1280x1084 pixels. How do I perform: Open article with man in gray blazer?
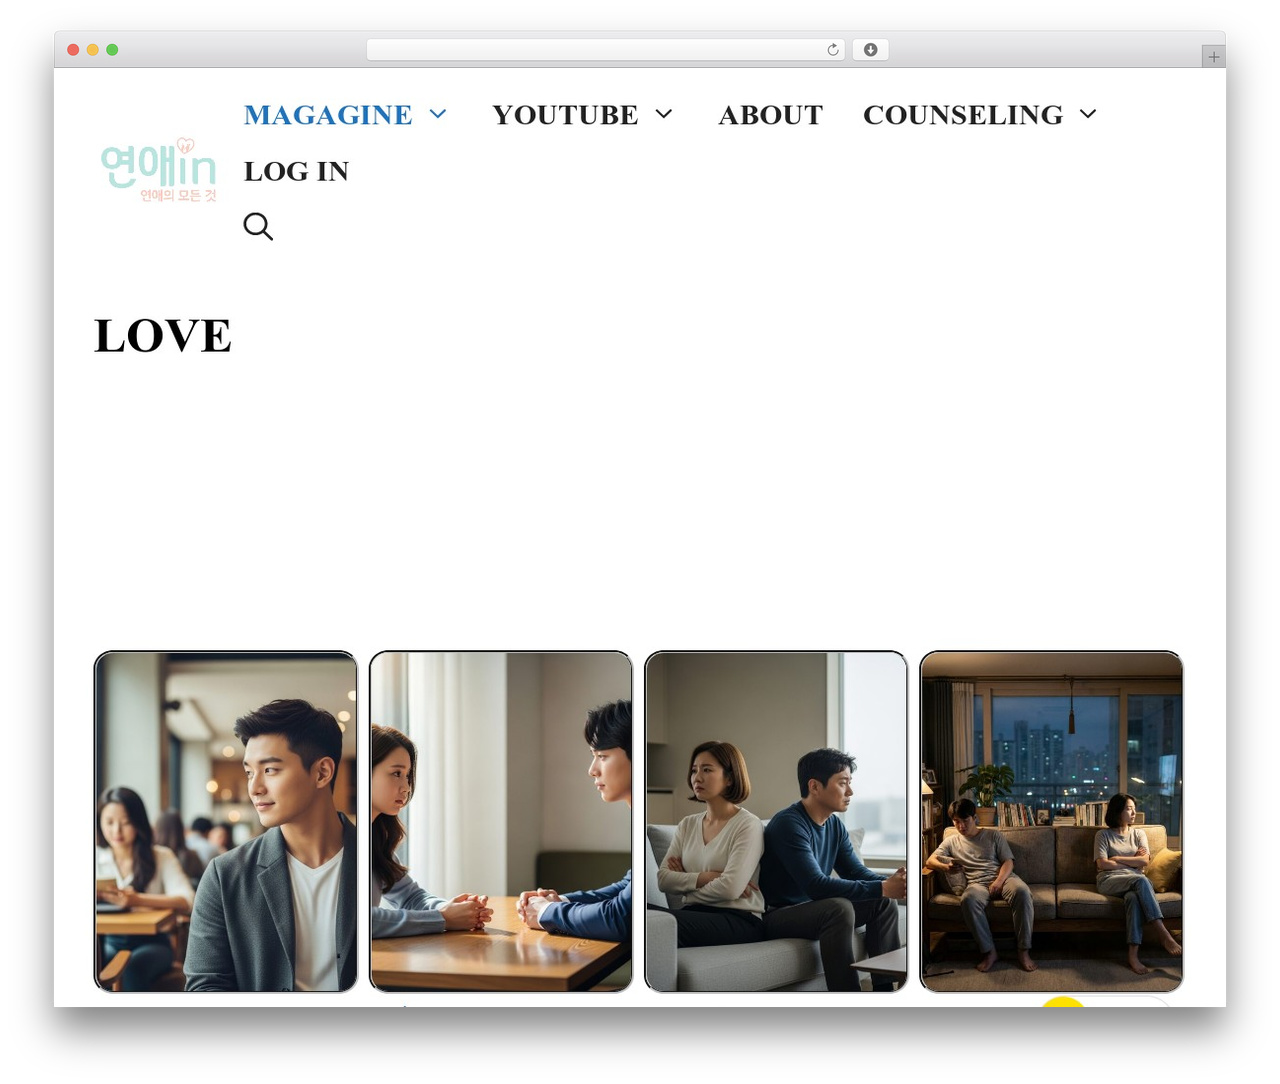tap(226, 822)
